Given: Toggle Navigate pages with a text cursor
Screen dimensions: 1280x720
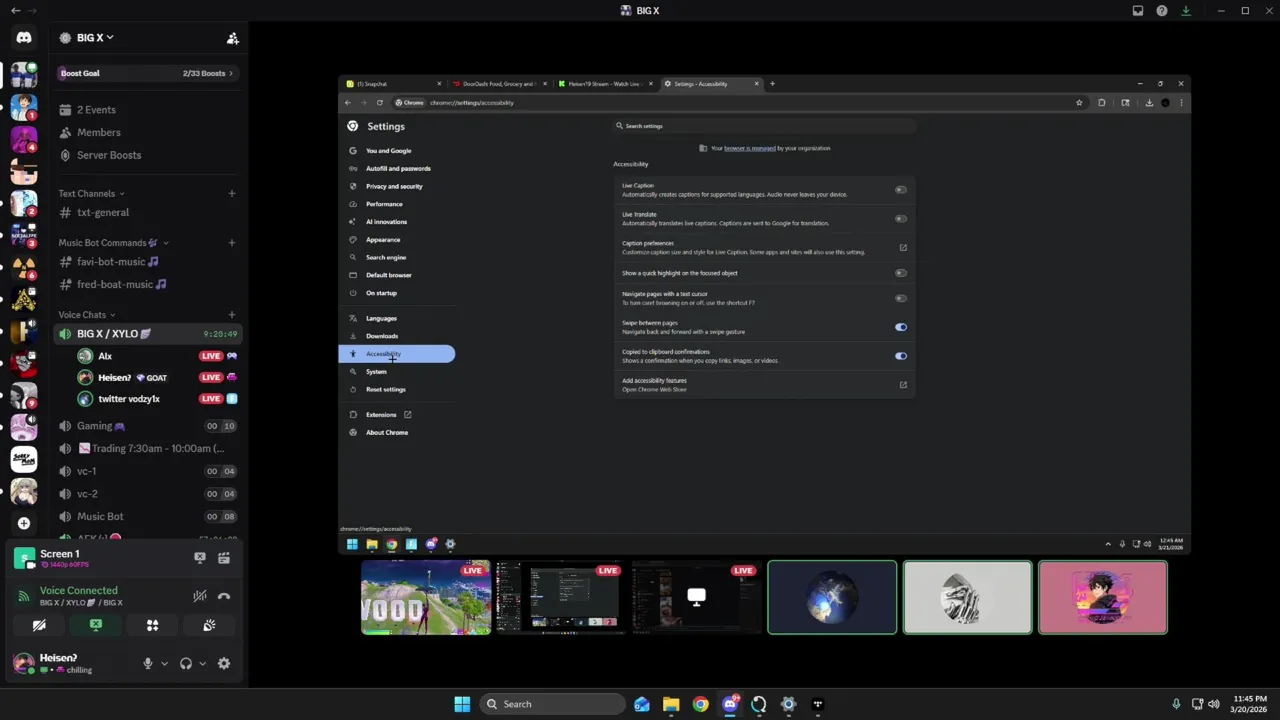Looking at the screenshot, I should pos(901,298).
